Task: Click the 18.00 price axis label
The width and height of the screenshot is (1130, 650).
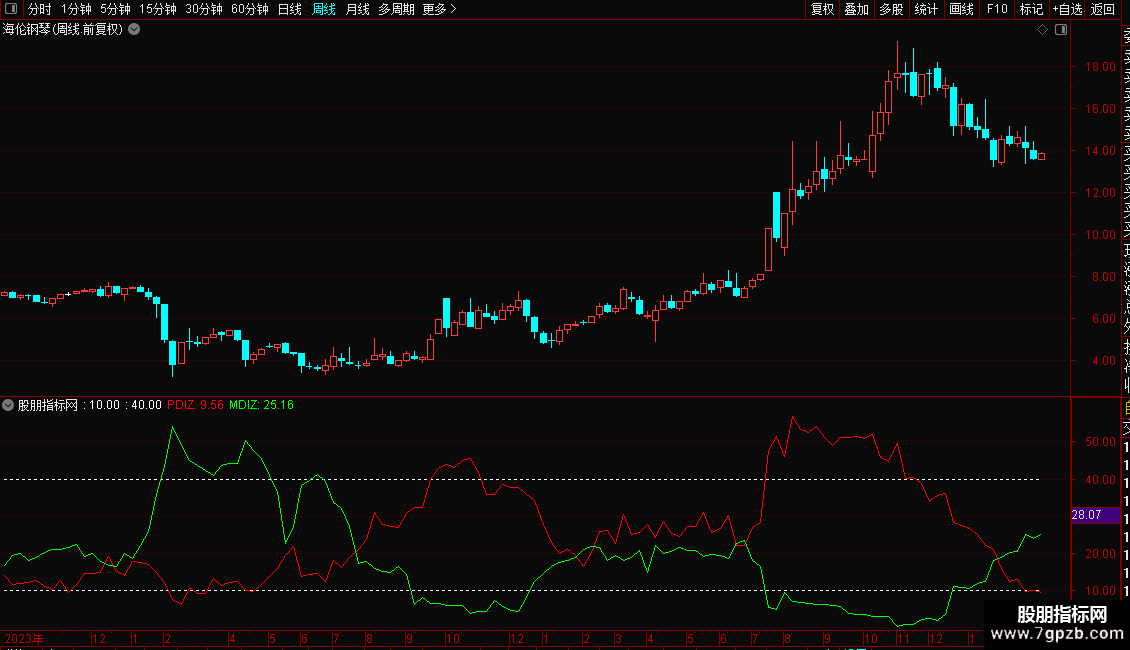Action: pos(1100,66)
